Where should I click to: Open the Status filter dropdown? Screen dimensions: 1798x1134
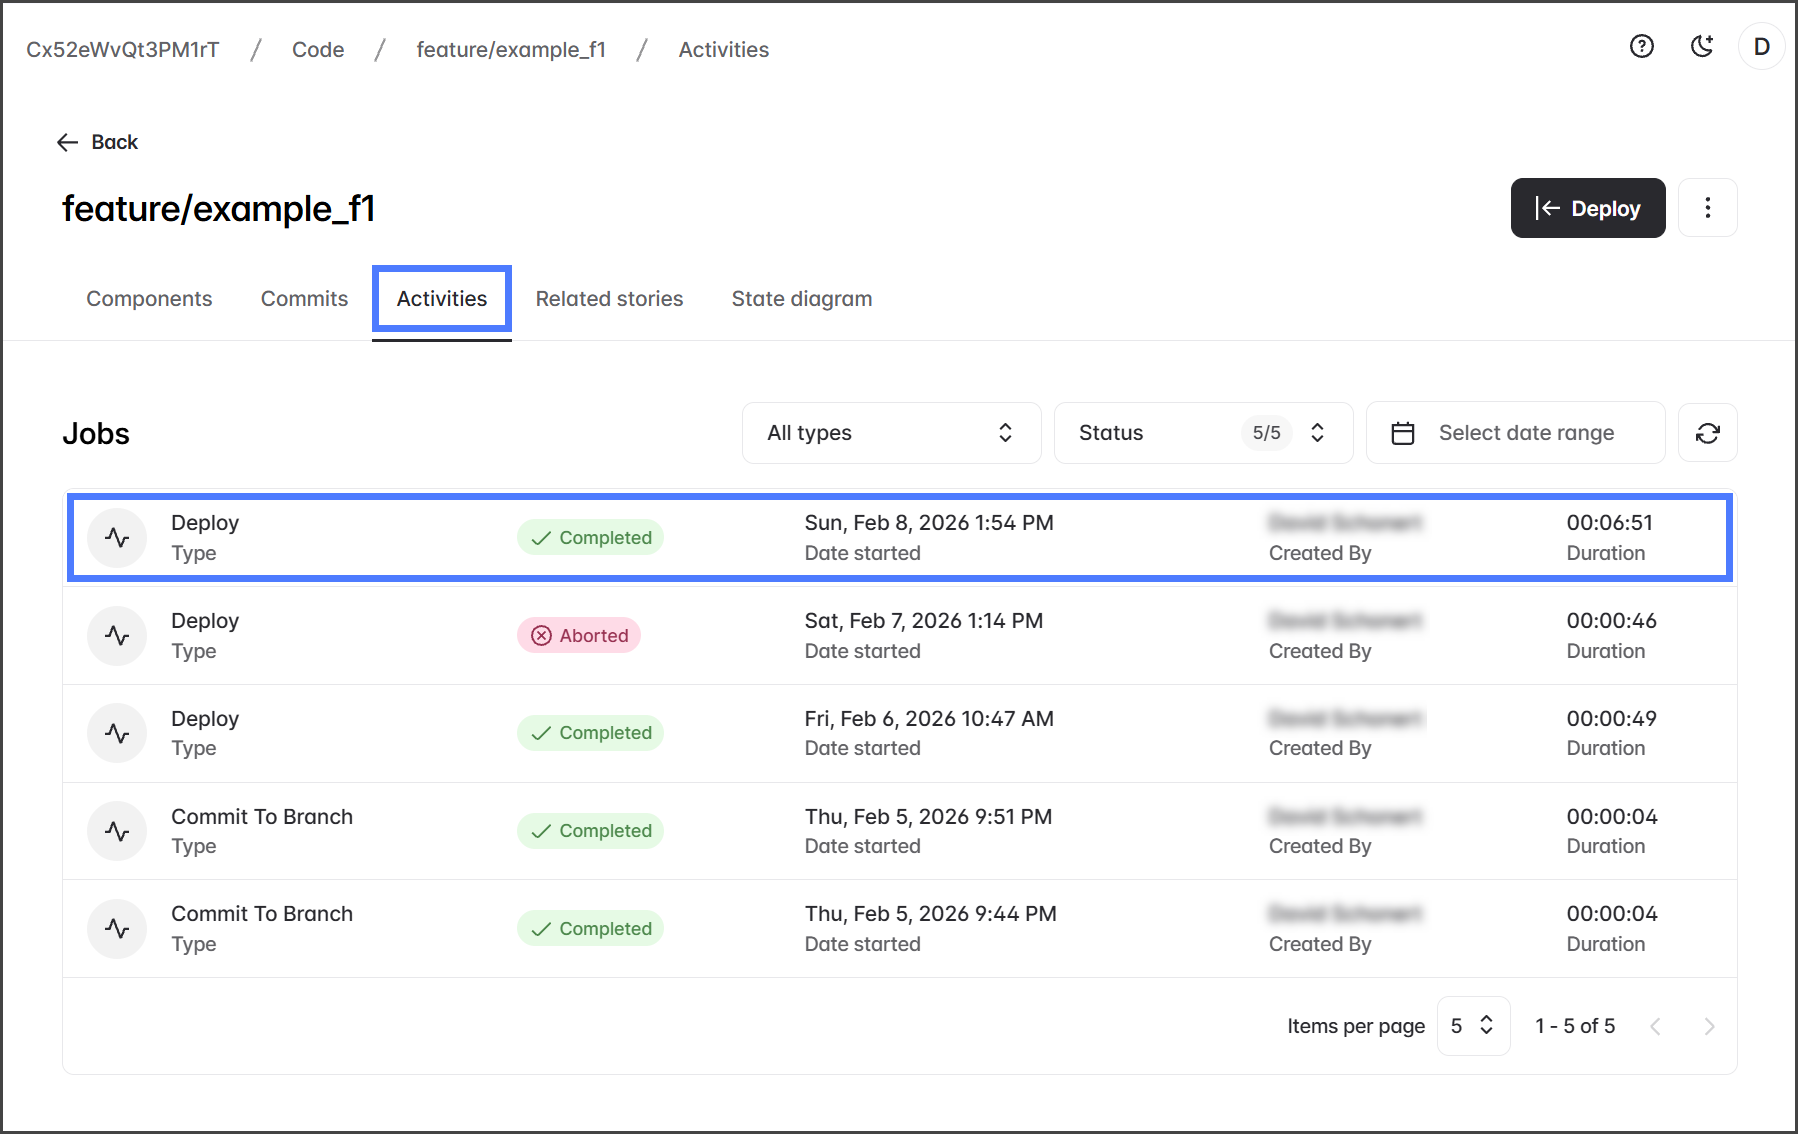click(1202, 433)
